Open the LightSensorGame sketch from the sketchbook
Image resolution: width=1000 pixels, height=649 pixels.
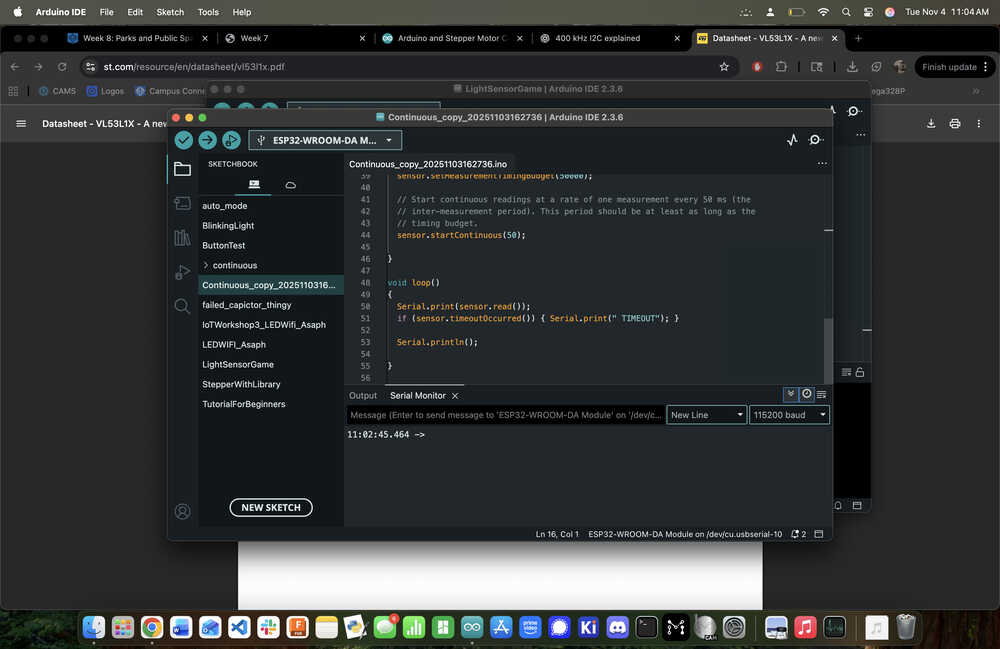(x=238, y=365)
